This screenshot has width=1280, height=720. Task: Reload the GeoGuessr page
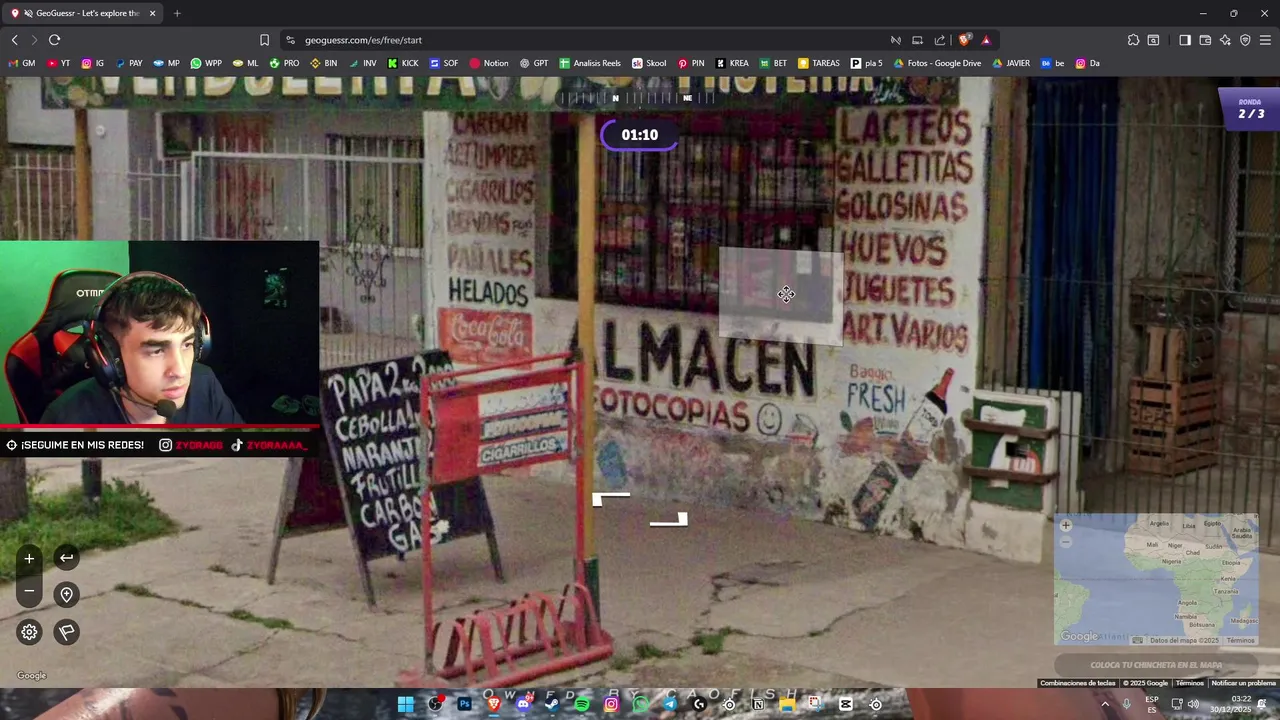pos(54,40)
